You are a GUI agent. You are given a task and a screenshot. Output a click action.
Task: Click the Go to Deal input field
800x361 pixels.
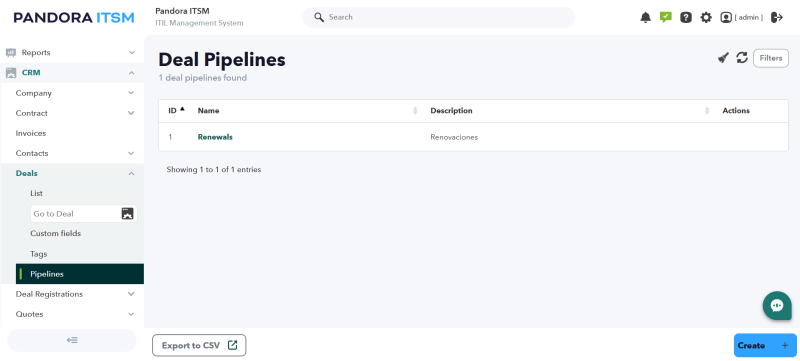76,214
